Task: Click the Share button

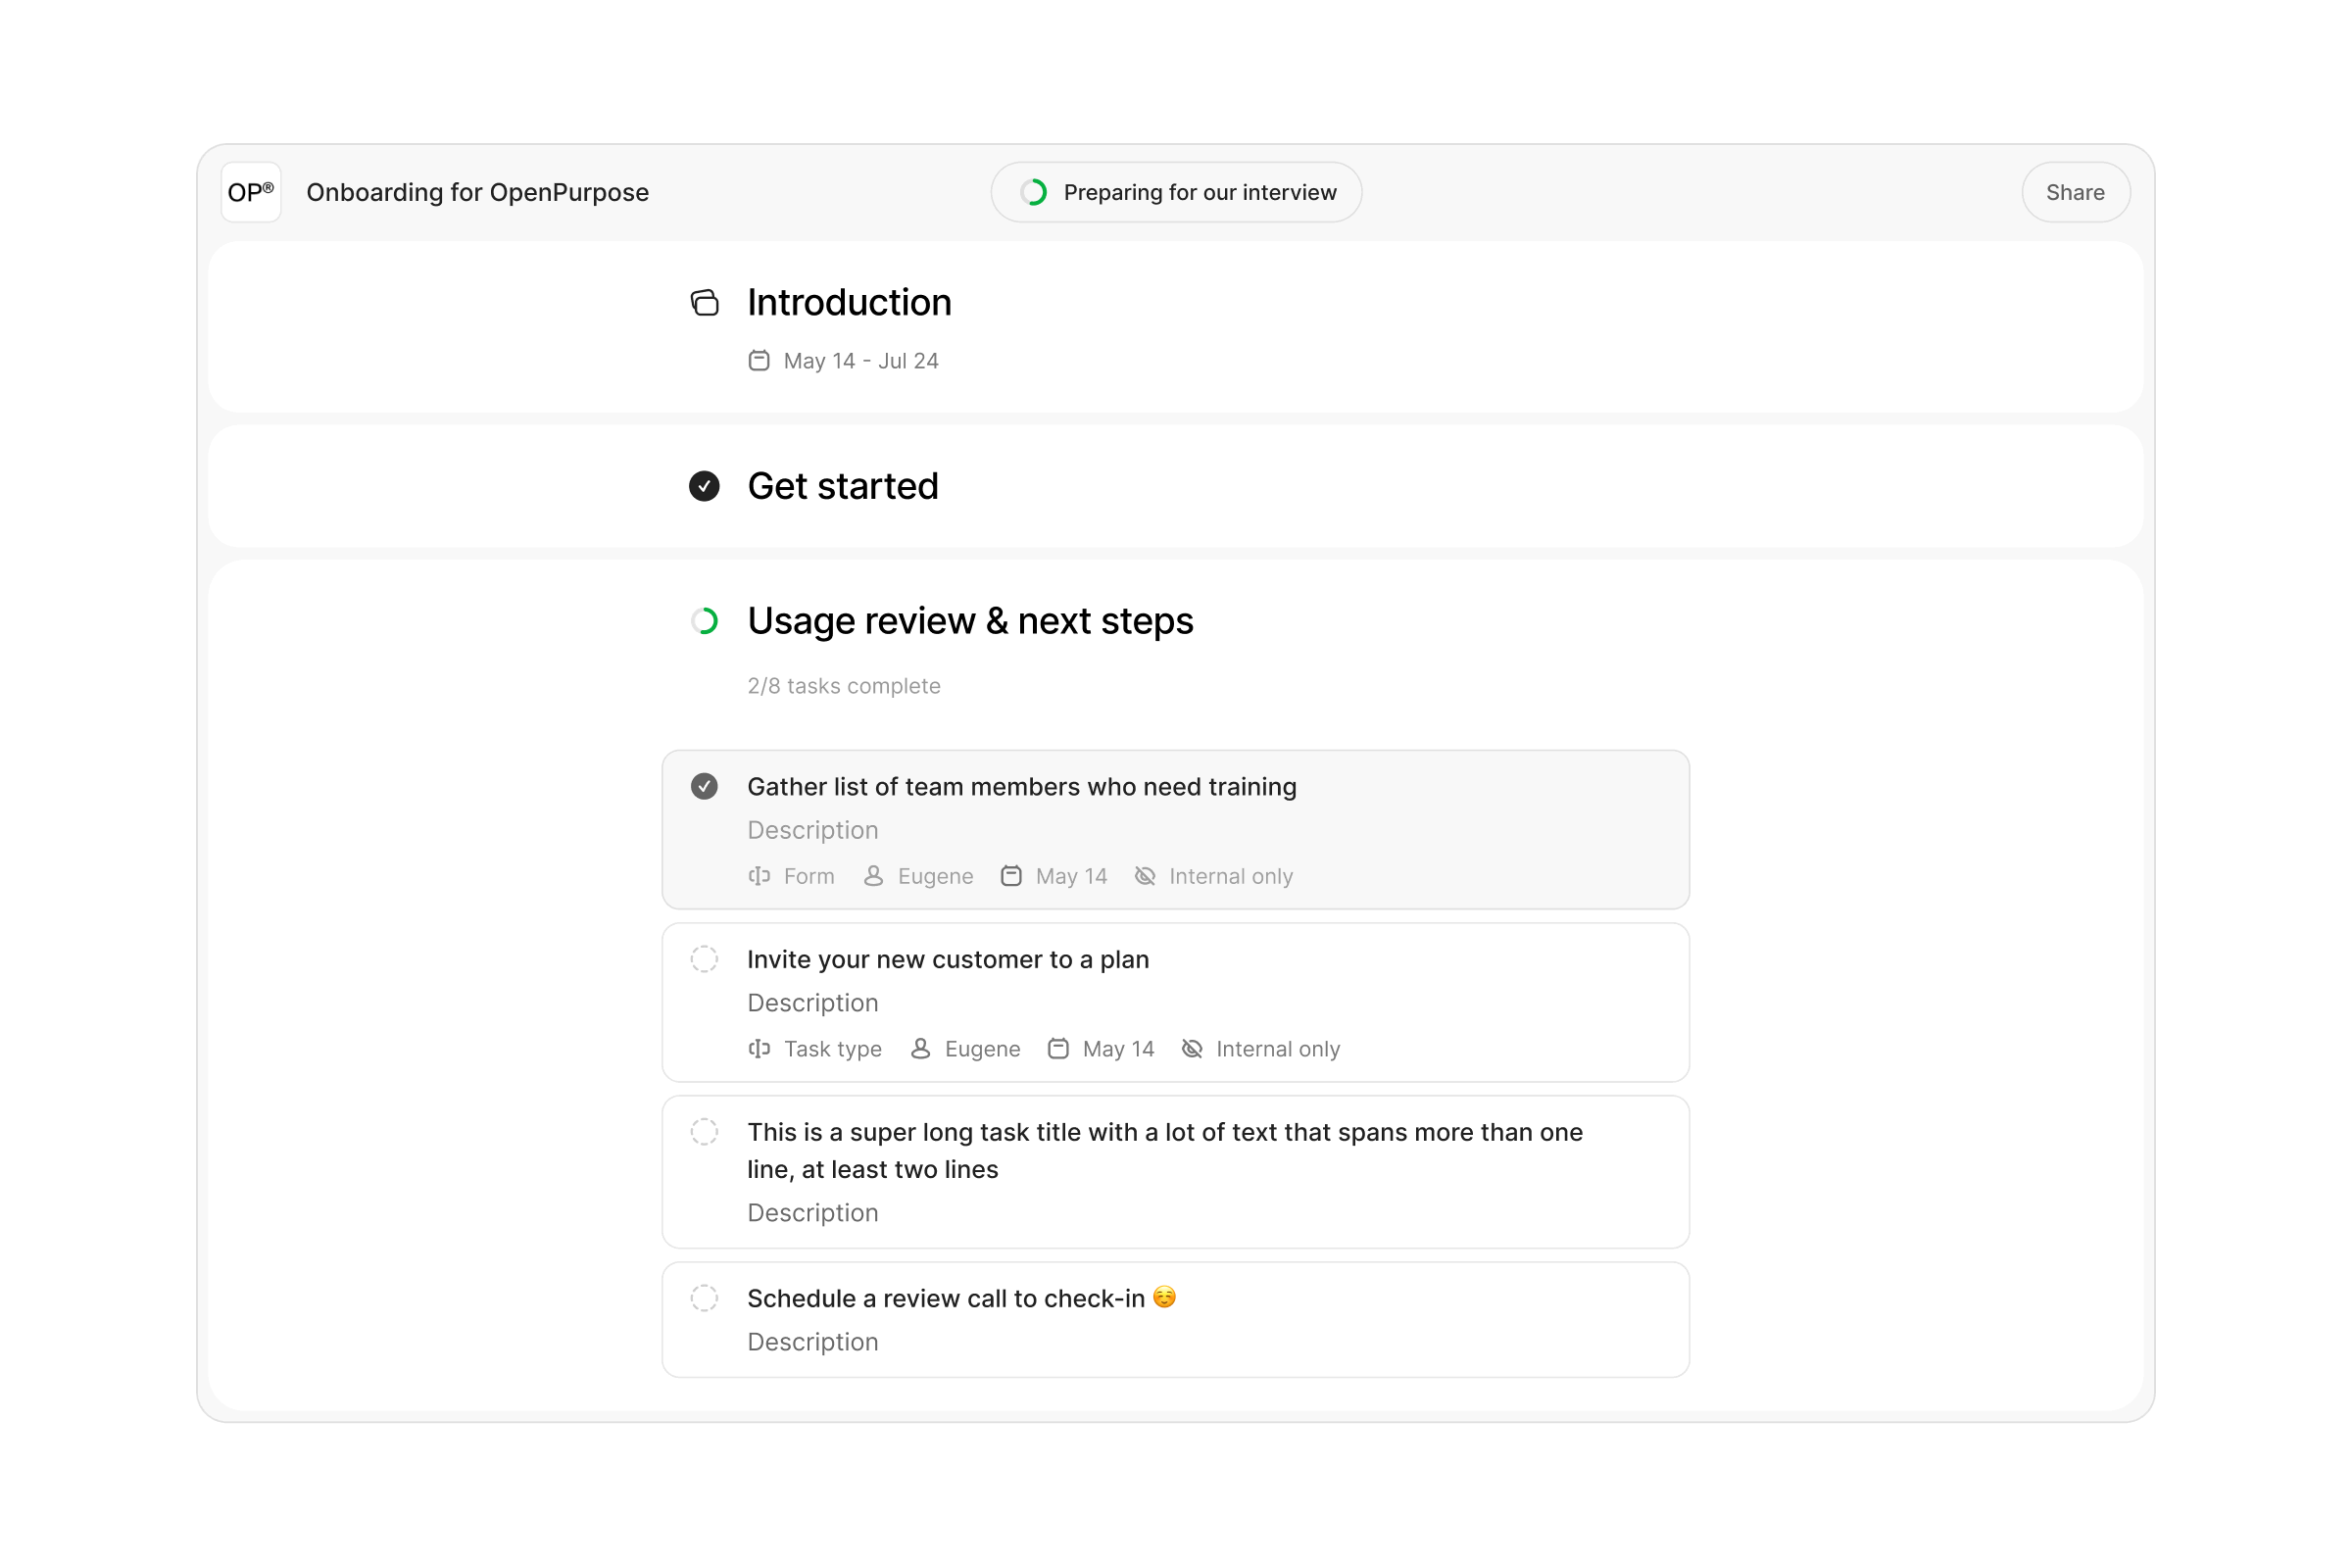Action: [x=2075, y=192]
